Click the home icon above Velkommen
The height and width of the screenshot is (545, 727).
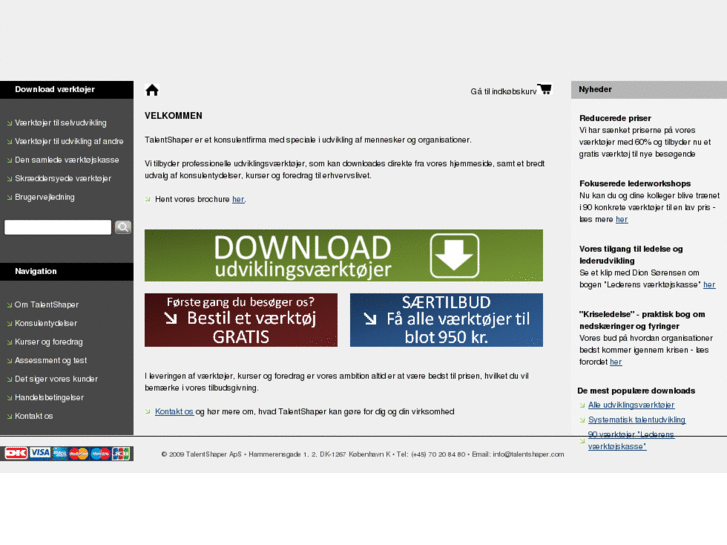[152, 90]
